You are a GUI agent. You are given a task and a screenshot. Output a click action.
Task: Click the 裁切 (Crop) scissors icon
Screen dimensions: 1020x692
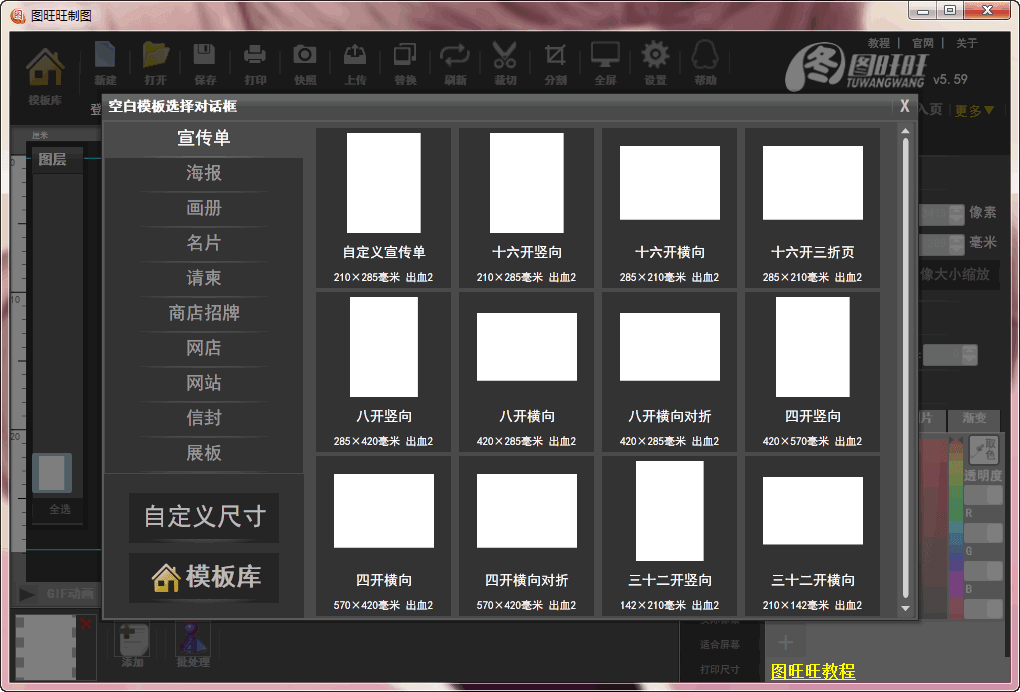(505, 60)
